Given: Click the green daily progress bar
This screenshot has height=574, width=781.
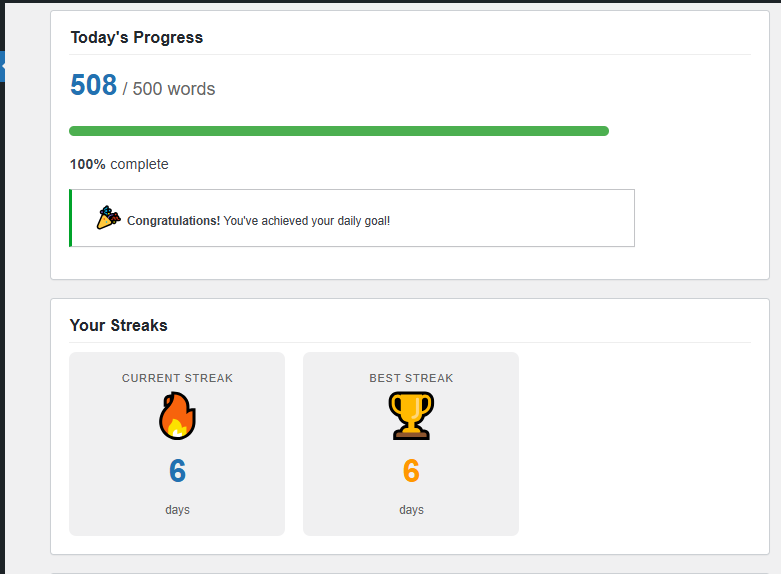Looking at the screenshot, I should (x=339, y=131).
